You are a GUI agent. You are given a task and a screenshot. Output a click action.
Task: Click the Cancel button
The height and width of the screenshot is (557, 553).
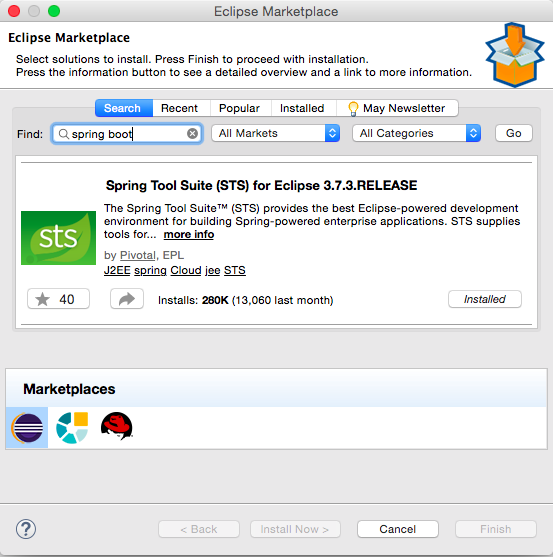coord(397,529)
